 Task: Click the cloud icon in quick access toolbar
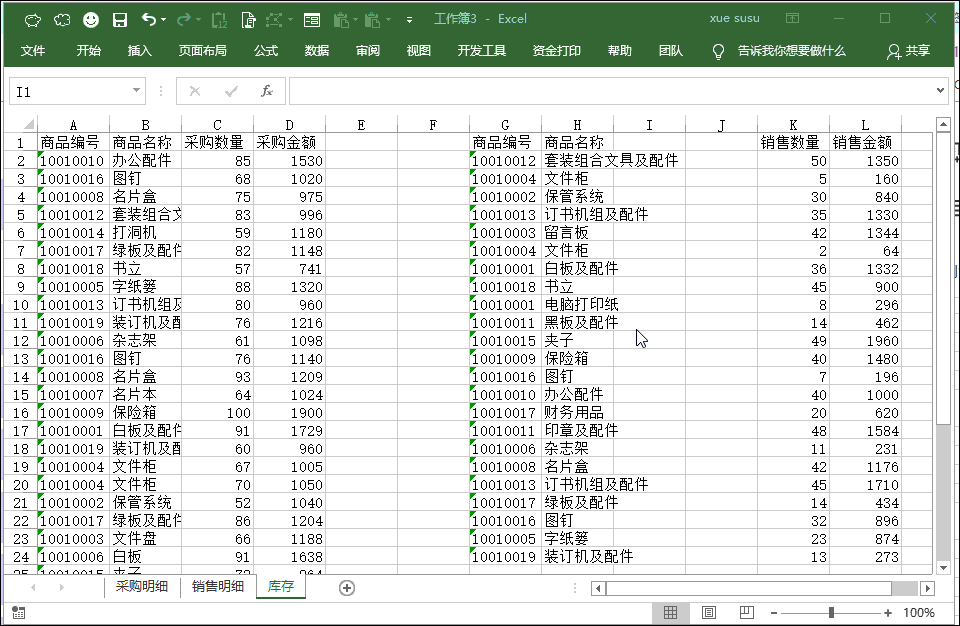(x=62, y=20)
